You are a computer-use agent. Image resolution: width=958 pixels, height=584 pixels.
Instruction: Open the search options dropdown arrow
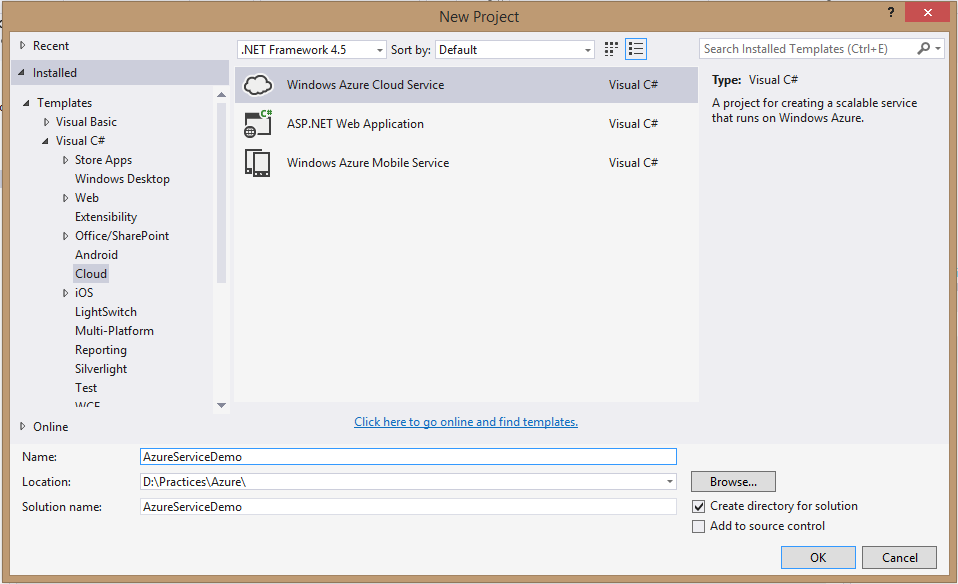938,48
